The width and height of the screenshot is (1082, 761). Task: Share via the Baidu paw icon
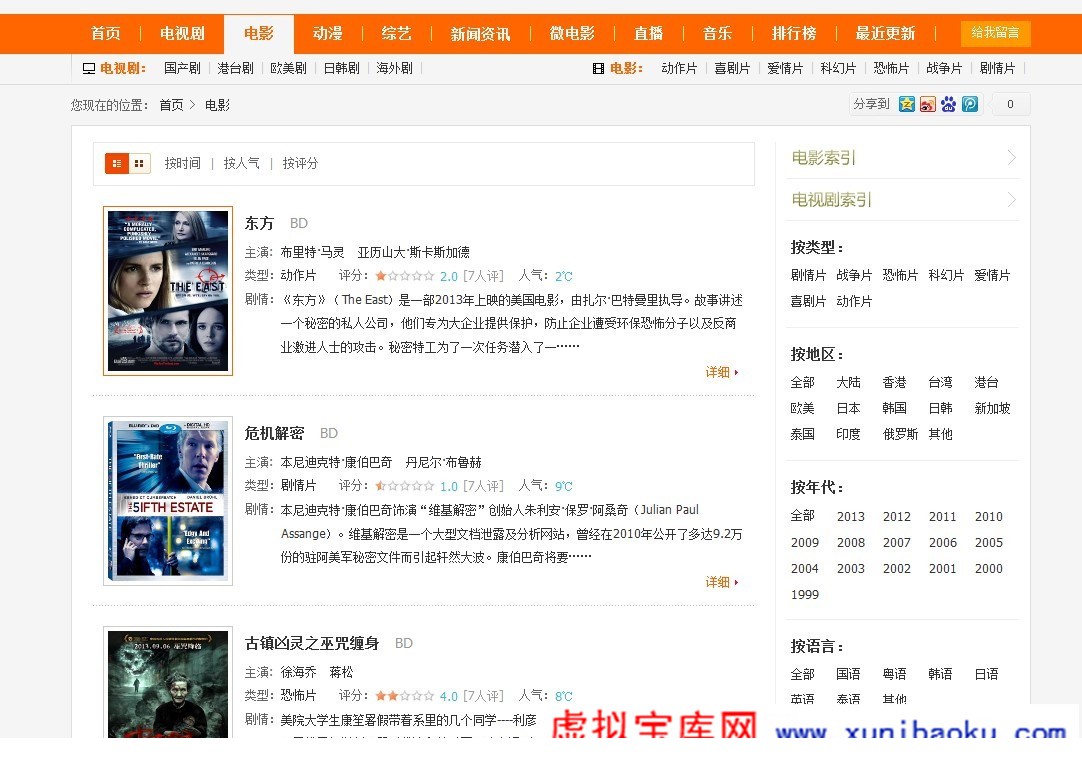tap(949, 104)
